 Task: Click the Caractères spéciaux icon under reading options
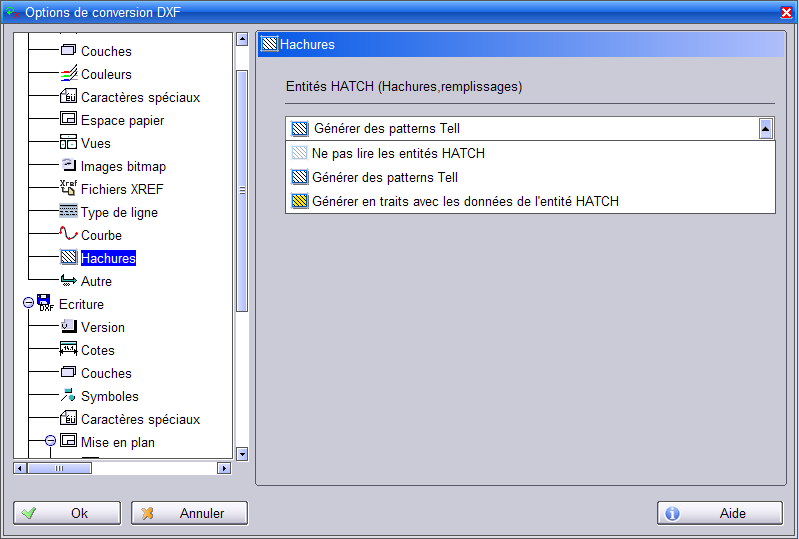pos(68,97)
